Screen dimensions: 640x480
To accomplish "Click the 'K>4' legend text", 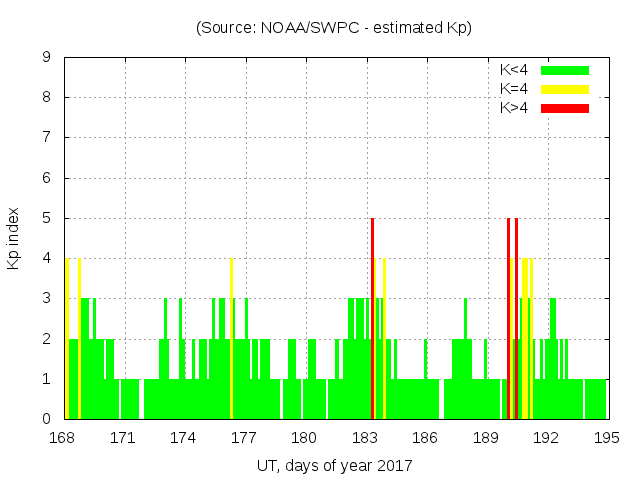I will point(514,107).
